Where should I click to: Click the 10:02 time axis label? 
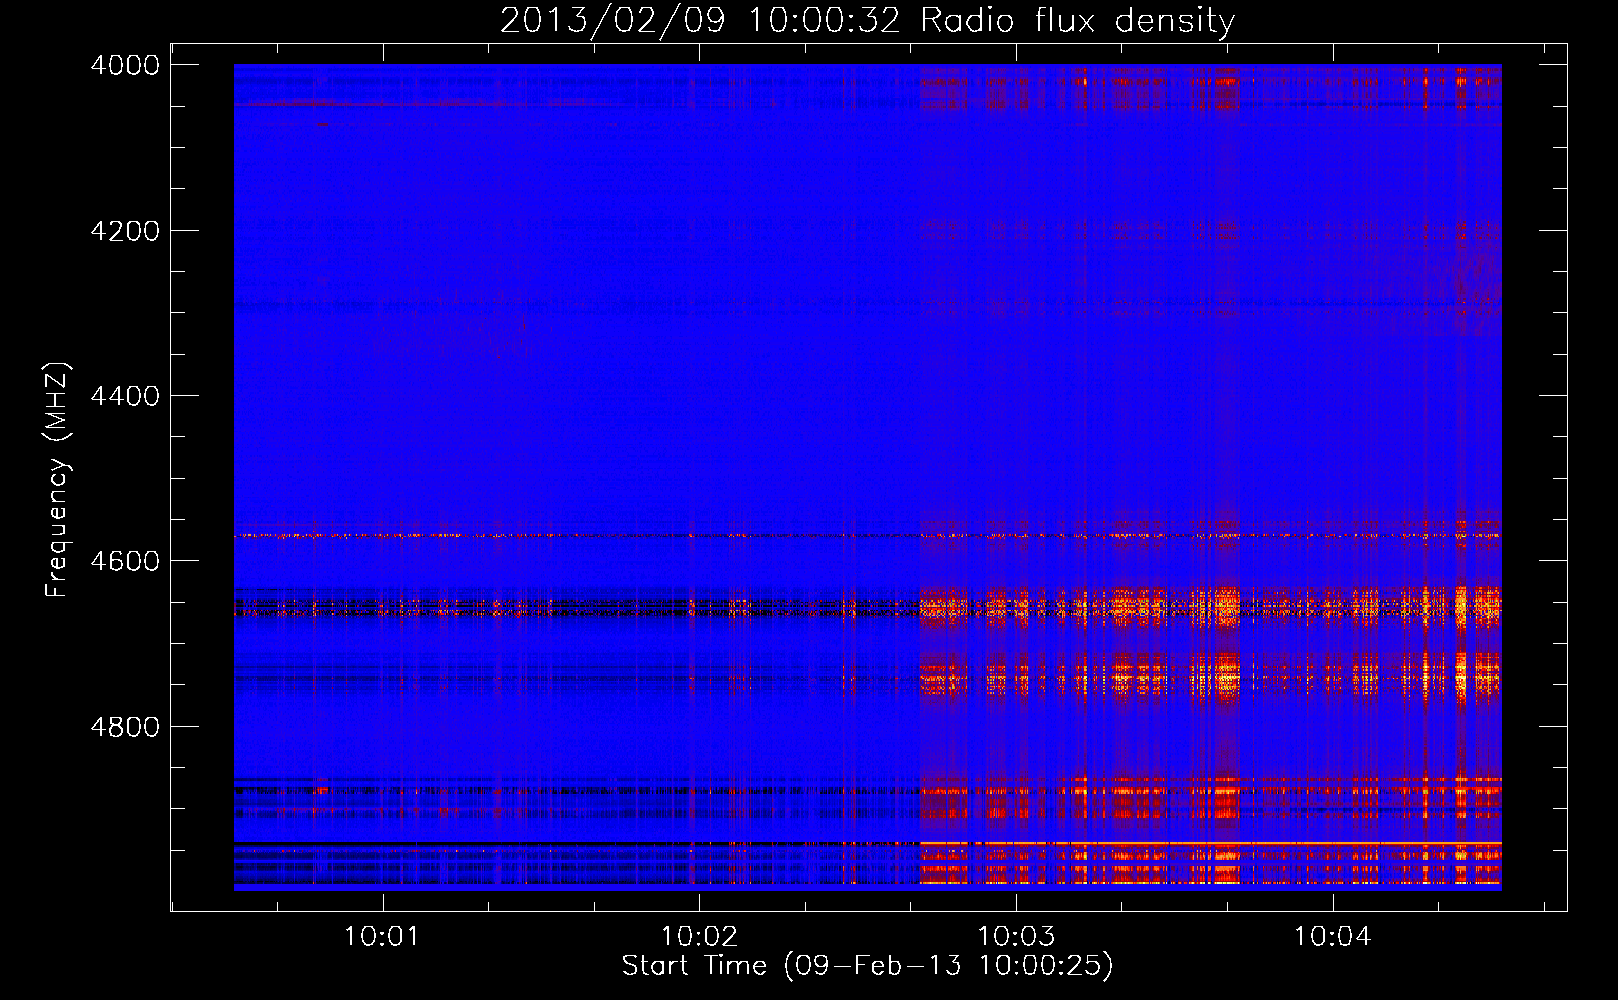698,937
